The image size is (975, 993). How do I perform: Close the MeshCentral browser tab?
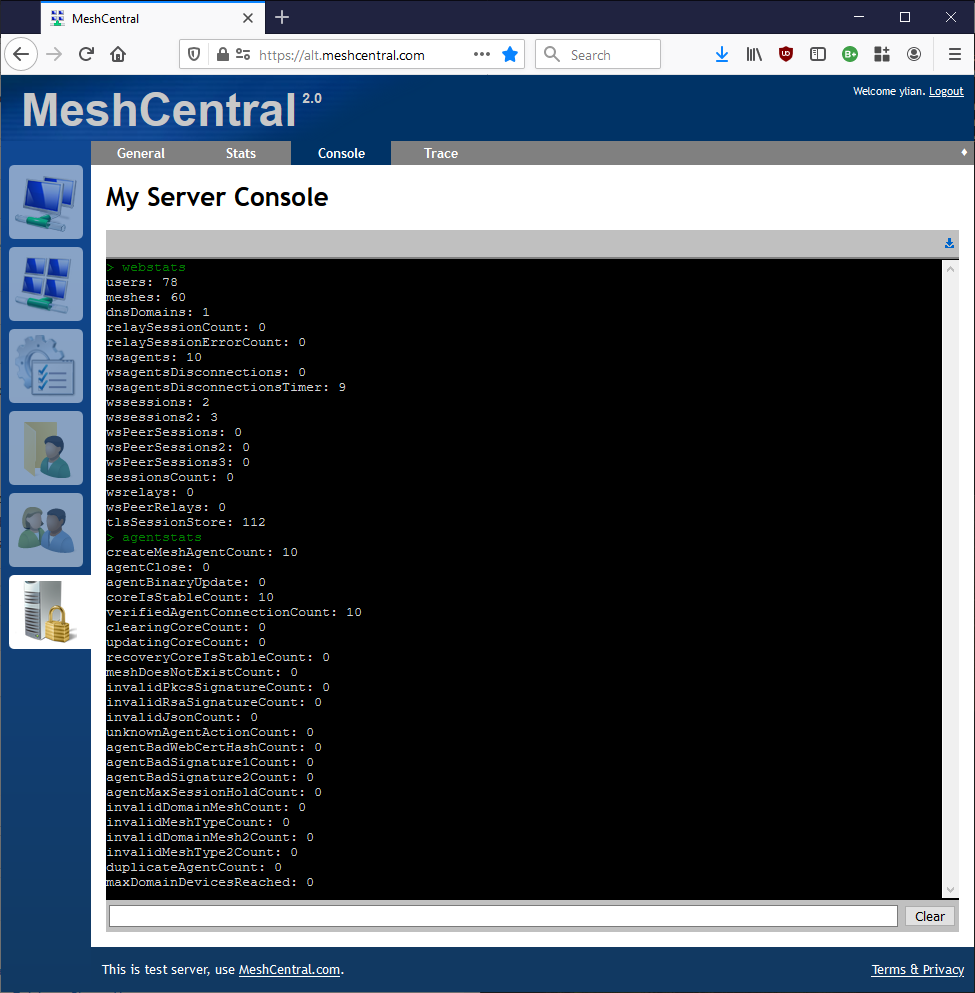(248, 18)
